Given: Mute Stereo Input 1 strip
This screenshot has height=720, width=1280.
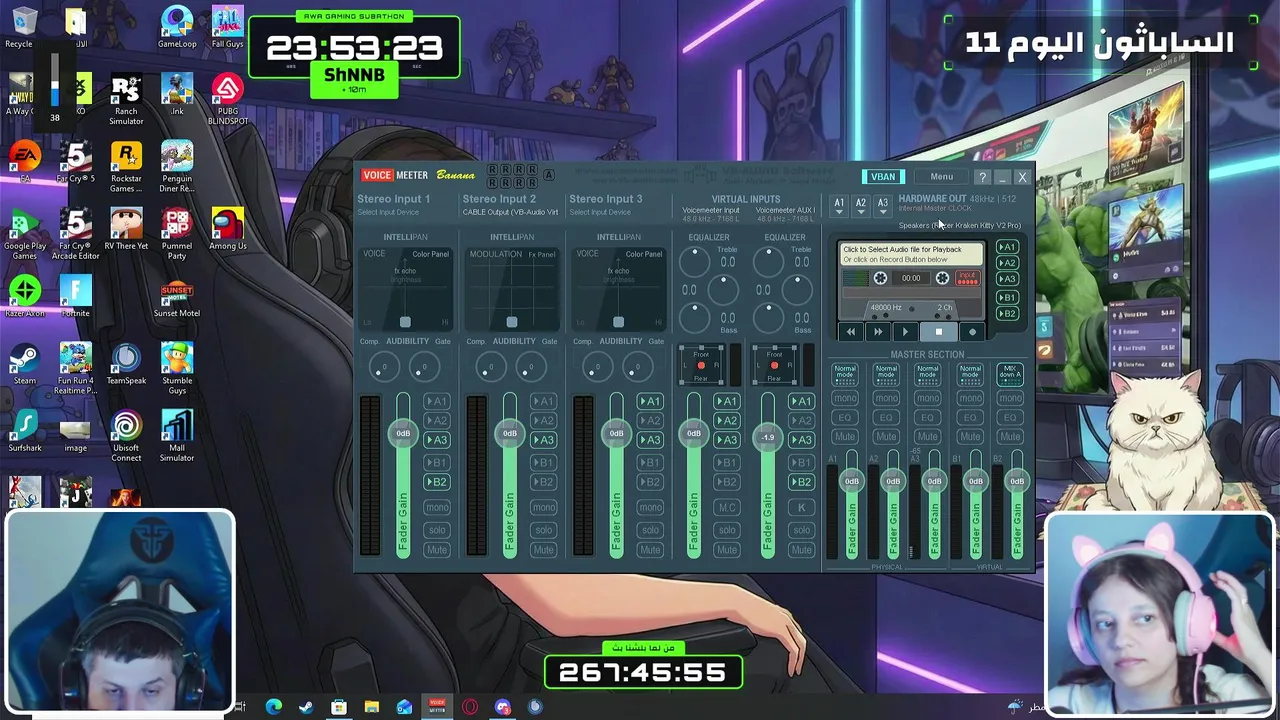Looking at the screenshot, I should pos(437,550).
